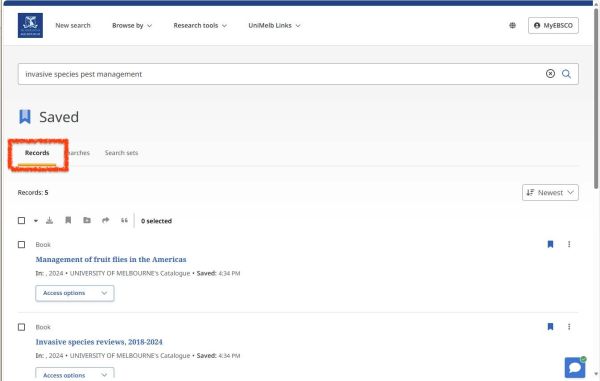Screen dimensions: 600x381
Task: Expand Research tools menu
Action: tap(200, 26)
